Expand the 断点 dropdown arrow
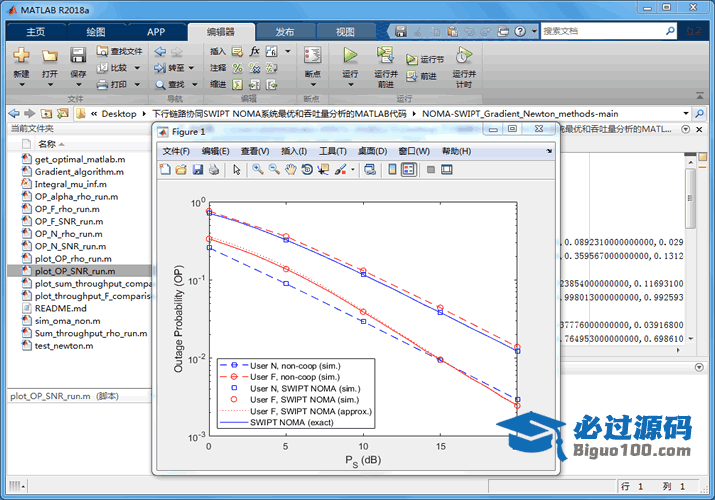The width and height of the screenshot is (715, 500). [x=313, y=85]
